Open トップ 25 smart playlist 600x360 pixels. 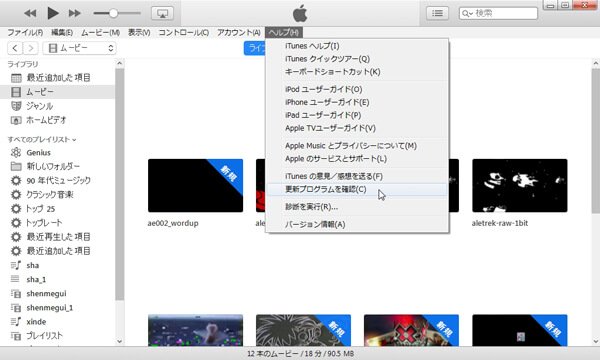57,209
